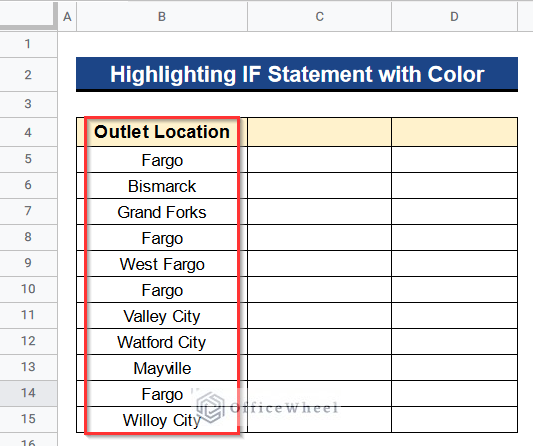Select the 'Fargo' cell in row 5

pos(162,159)
